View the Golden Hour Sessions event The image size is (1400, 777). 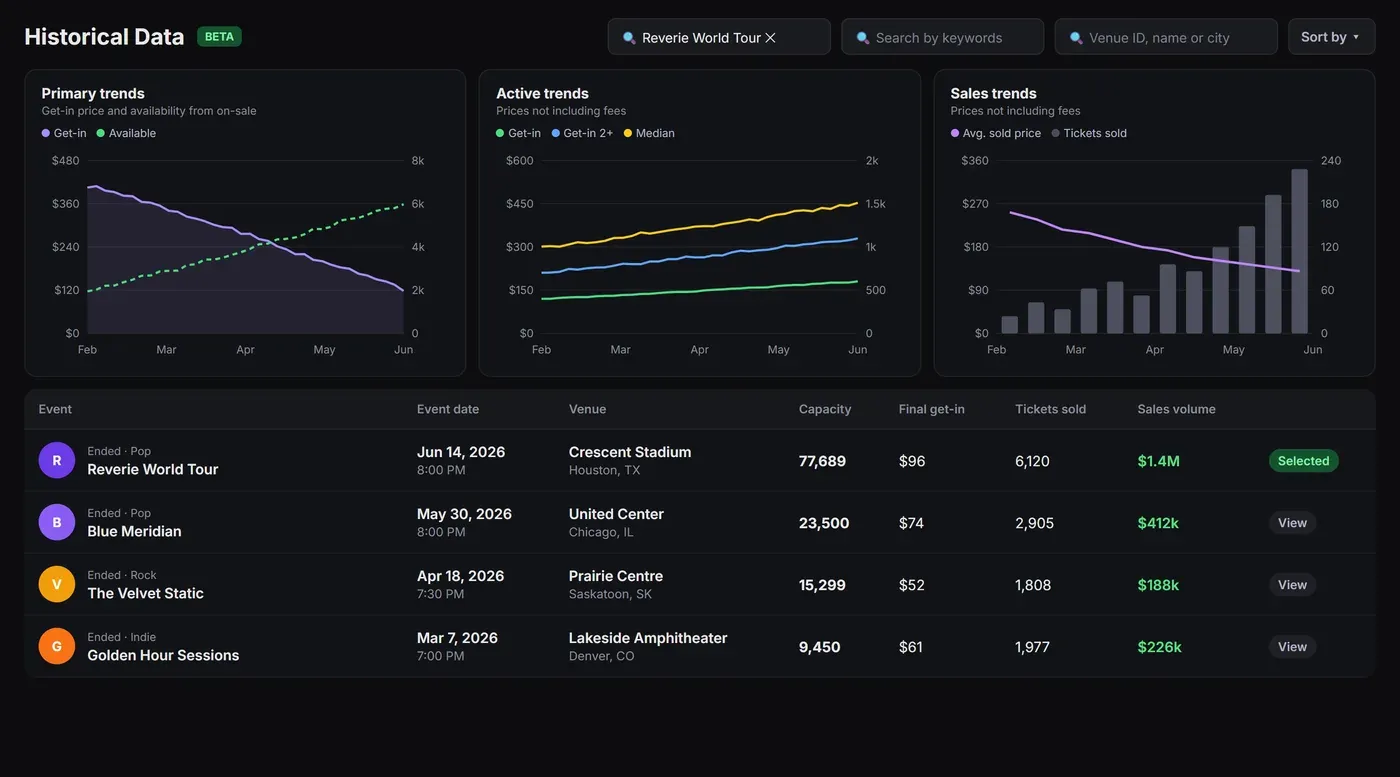tap(1292, 647)
